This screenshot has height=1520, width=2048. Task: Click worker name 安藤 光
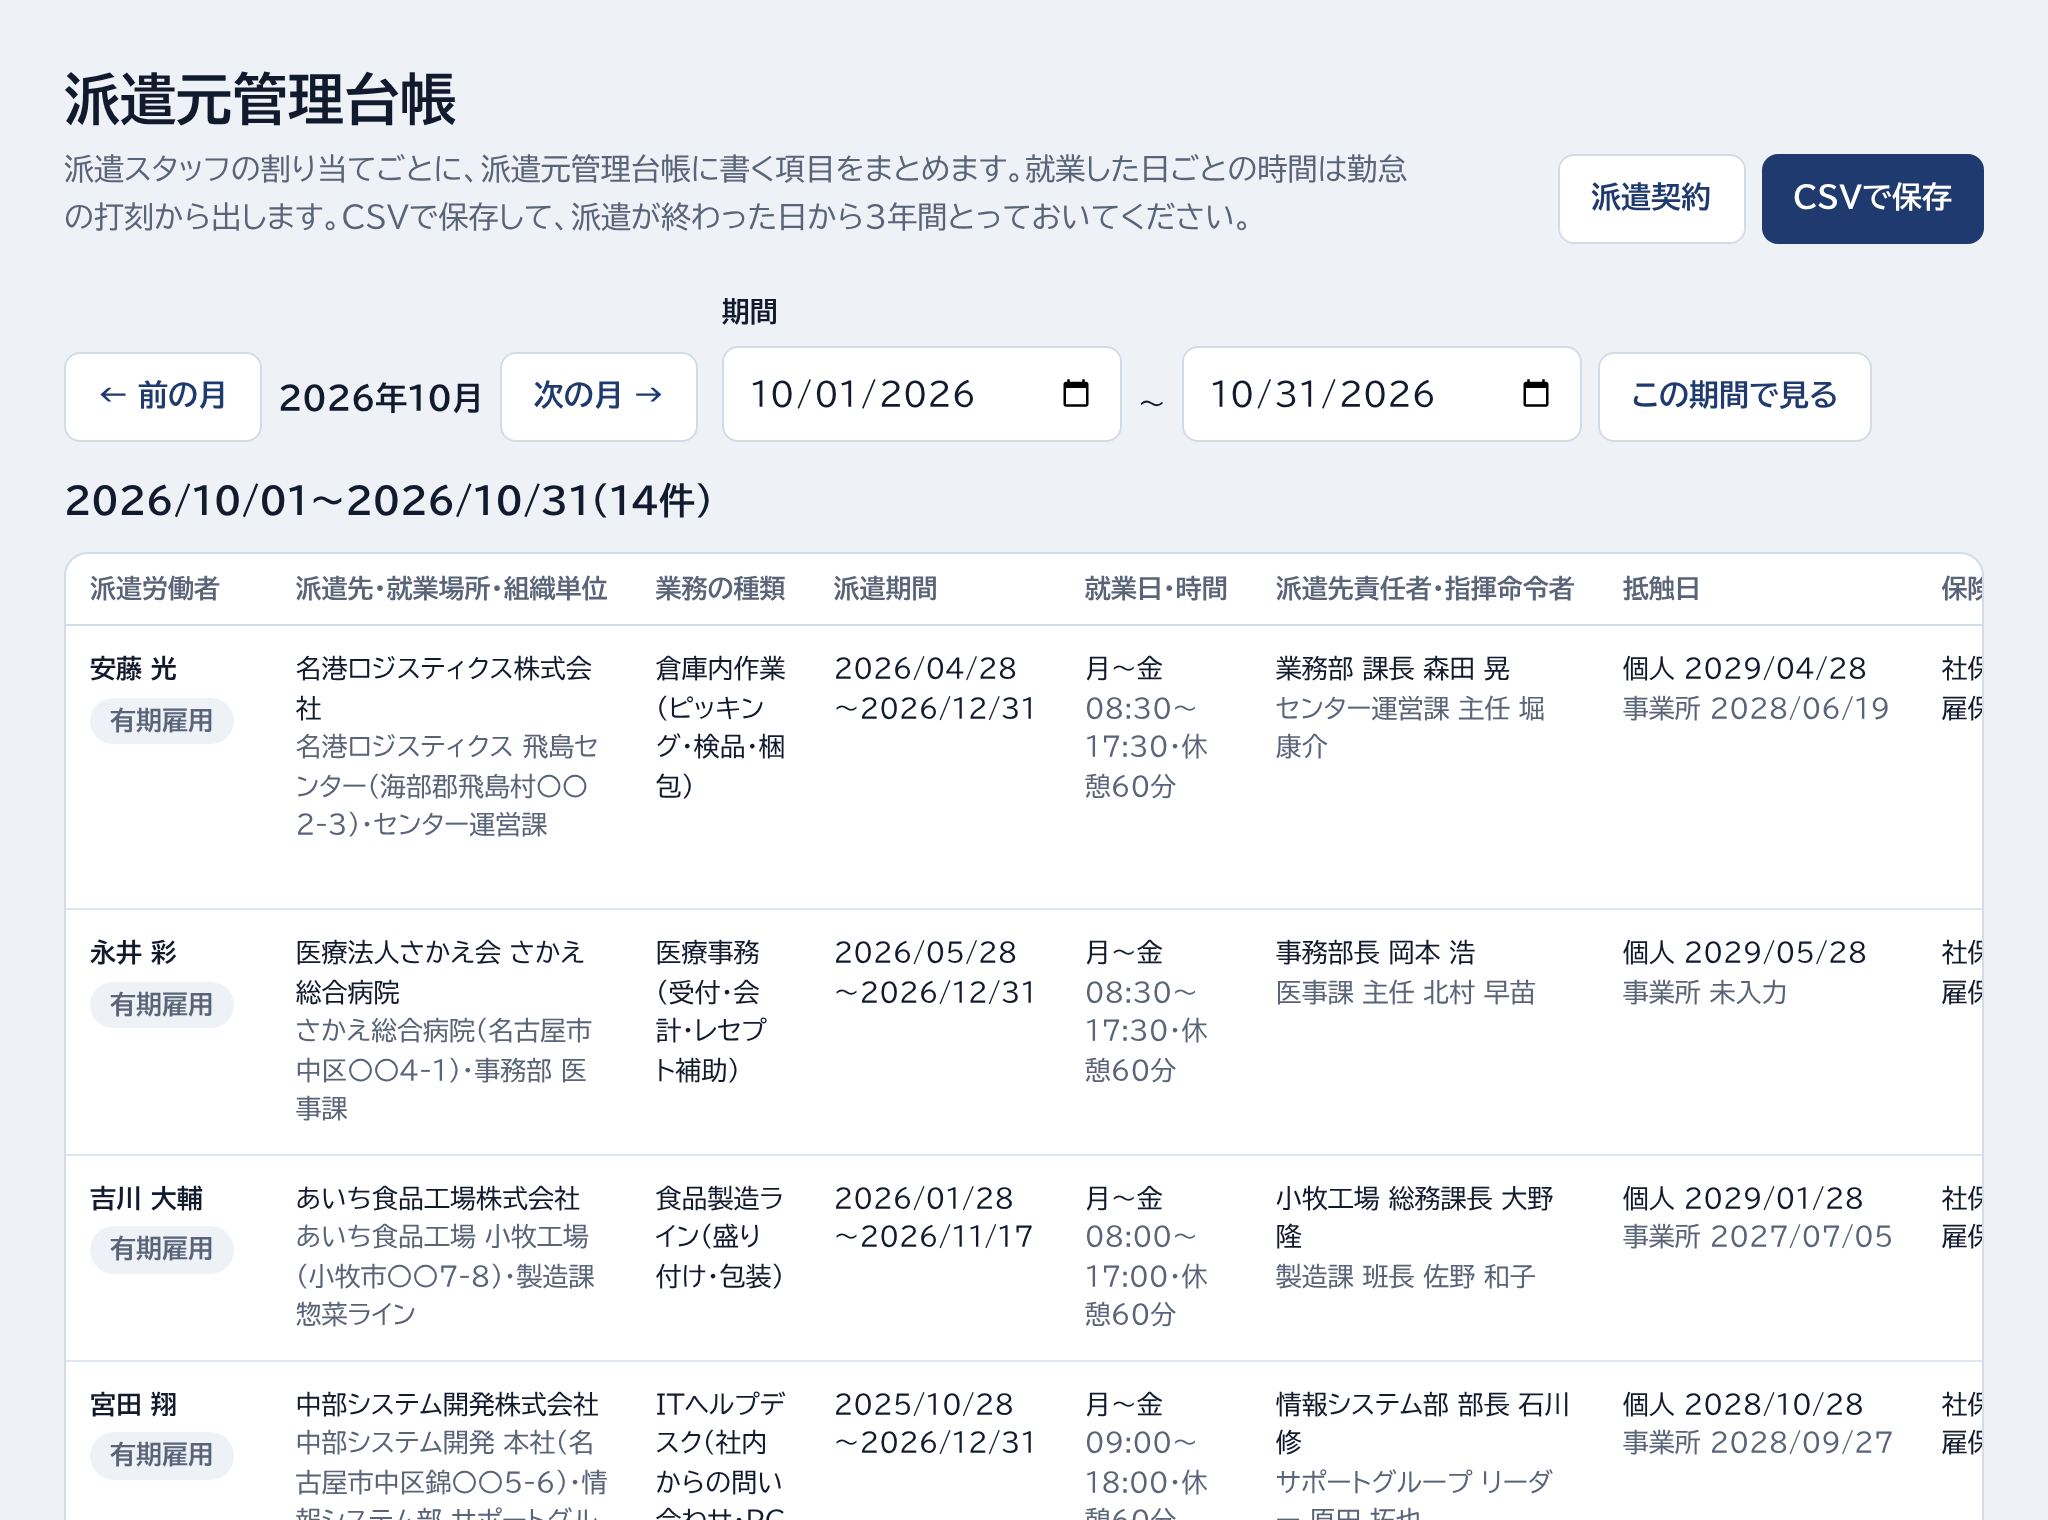[x=133, y=669]
